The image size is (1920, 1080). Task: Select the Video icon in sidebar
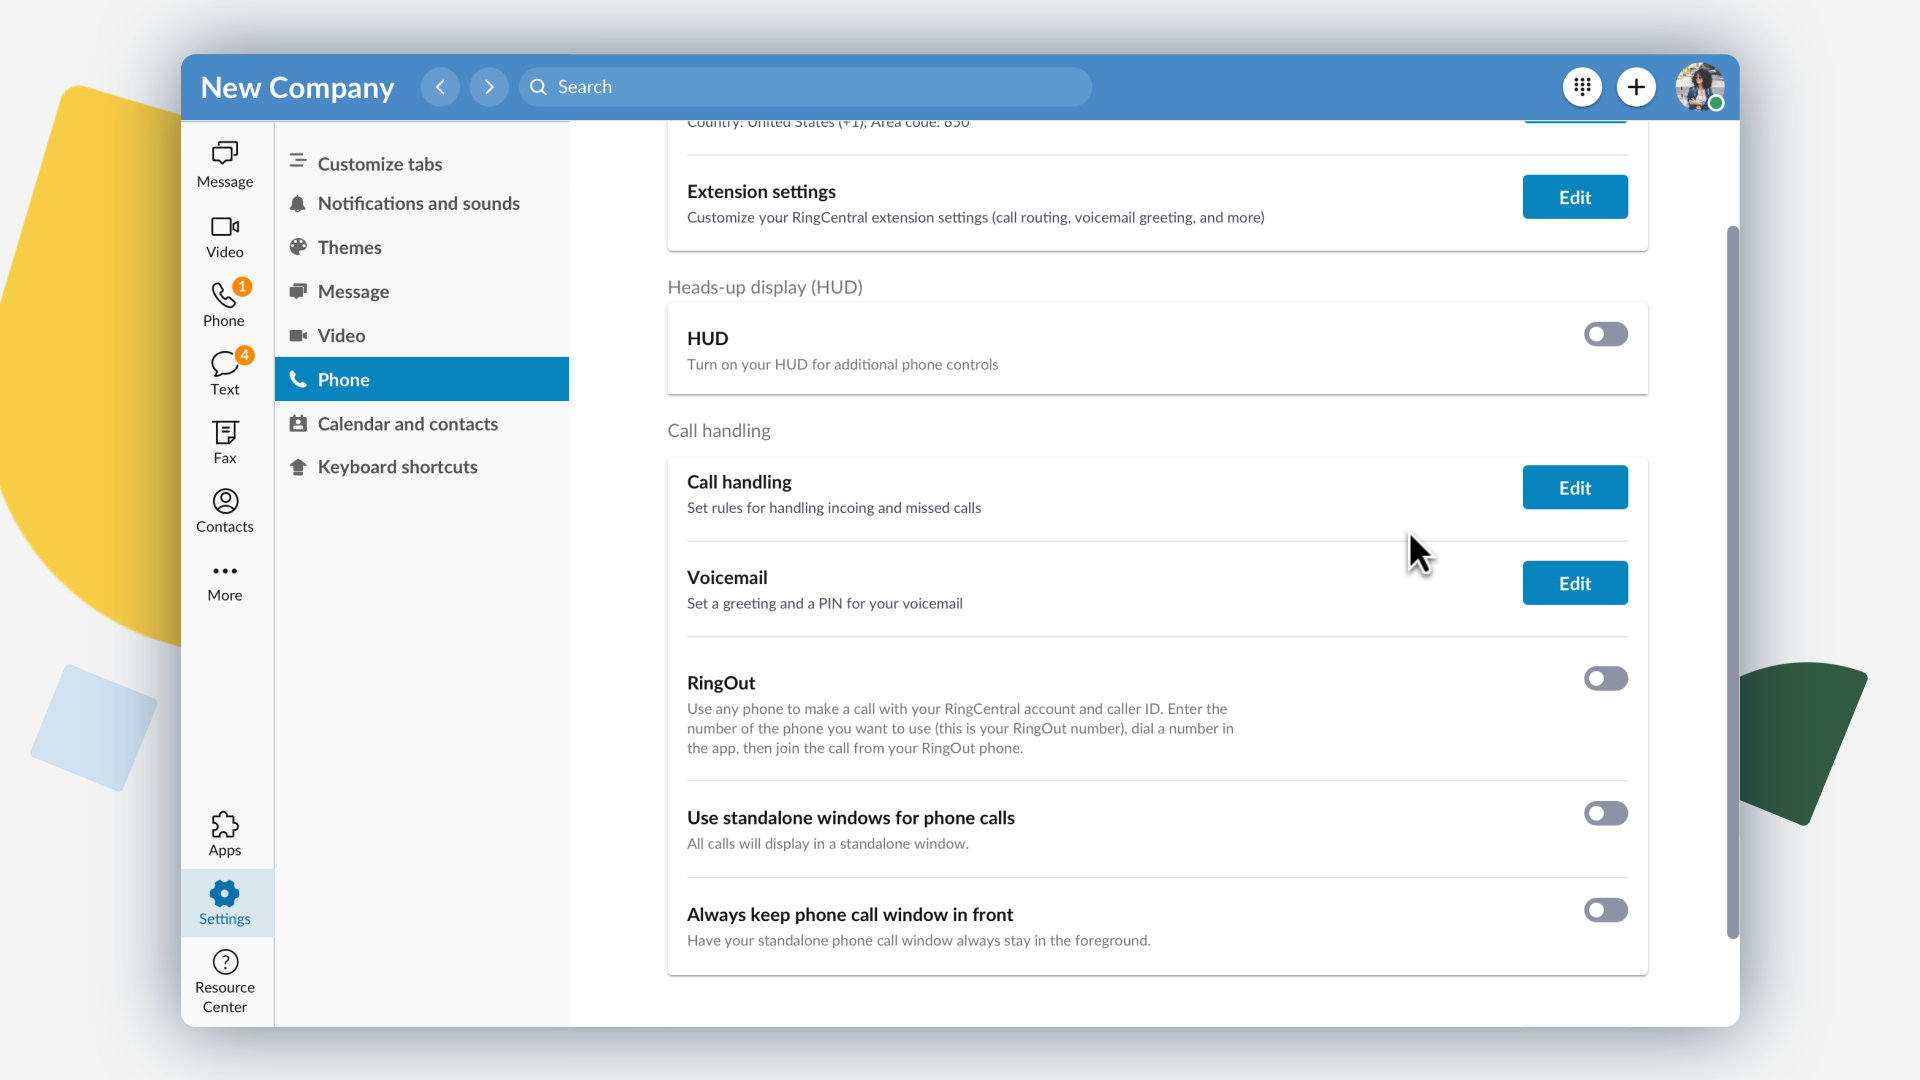click(224, 236)
